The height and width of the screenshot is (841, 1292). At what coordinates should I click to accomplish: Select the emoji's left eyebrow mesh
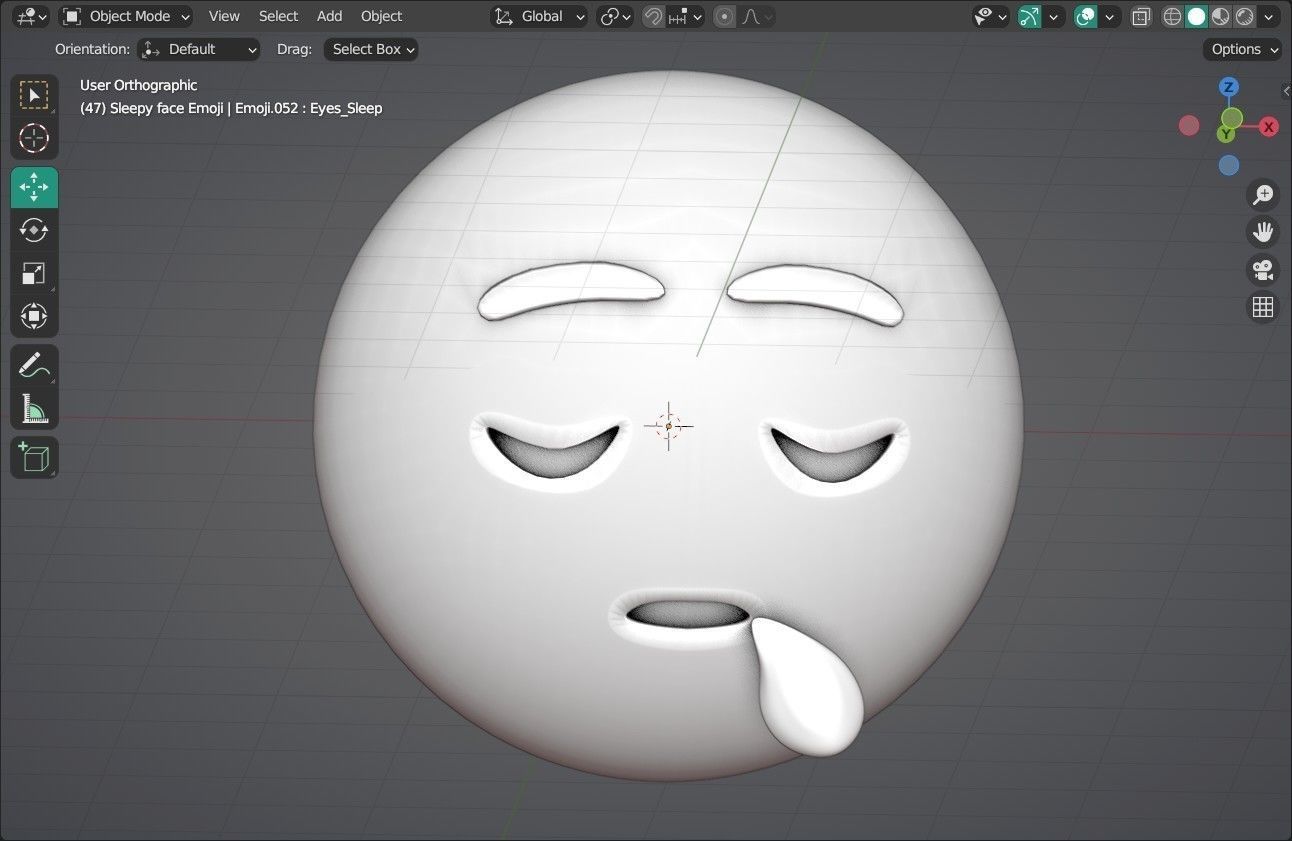(x=570, y=291)
